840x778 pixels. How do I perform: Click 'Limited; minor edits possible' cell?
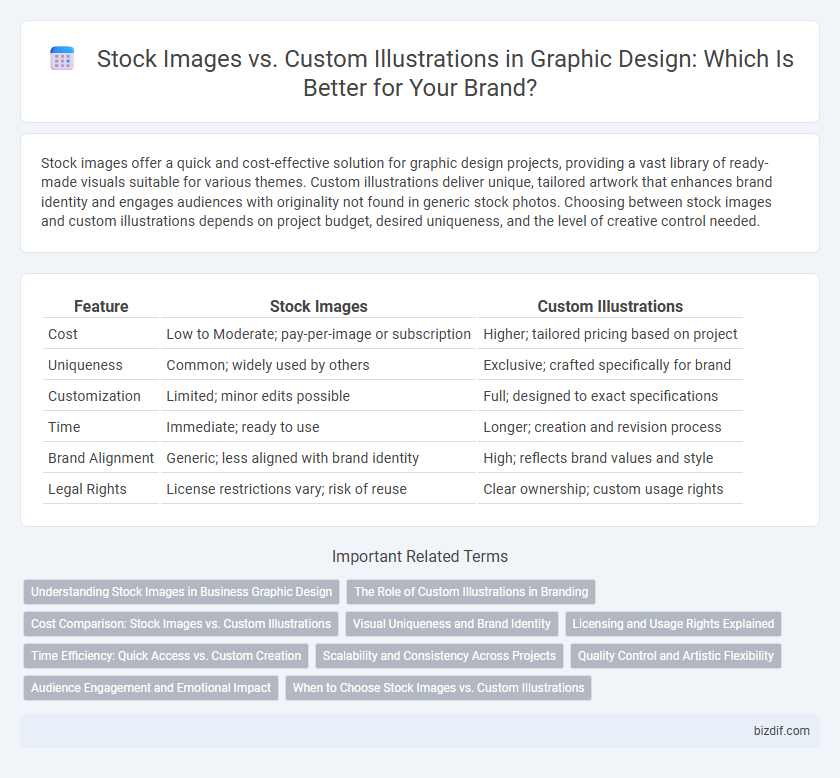coord(319,396)
